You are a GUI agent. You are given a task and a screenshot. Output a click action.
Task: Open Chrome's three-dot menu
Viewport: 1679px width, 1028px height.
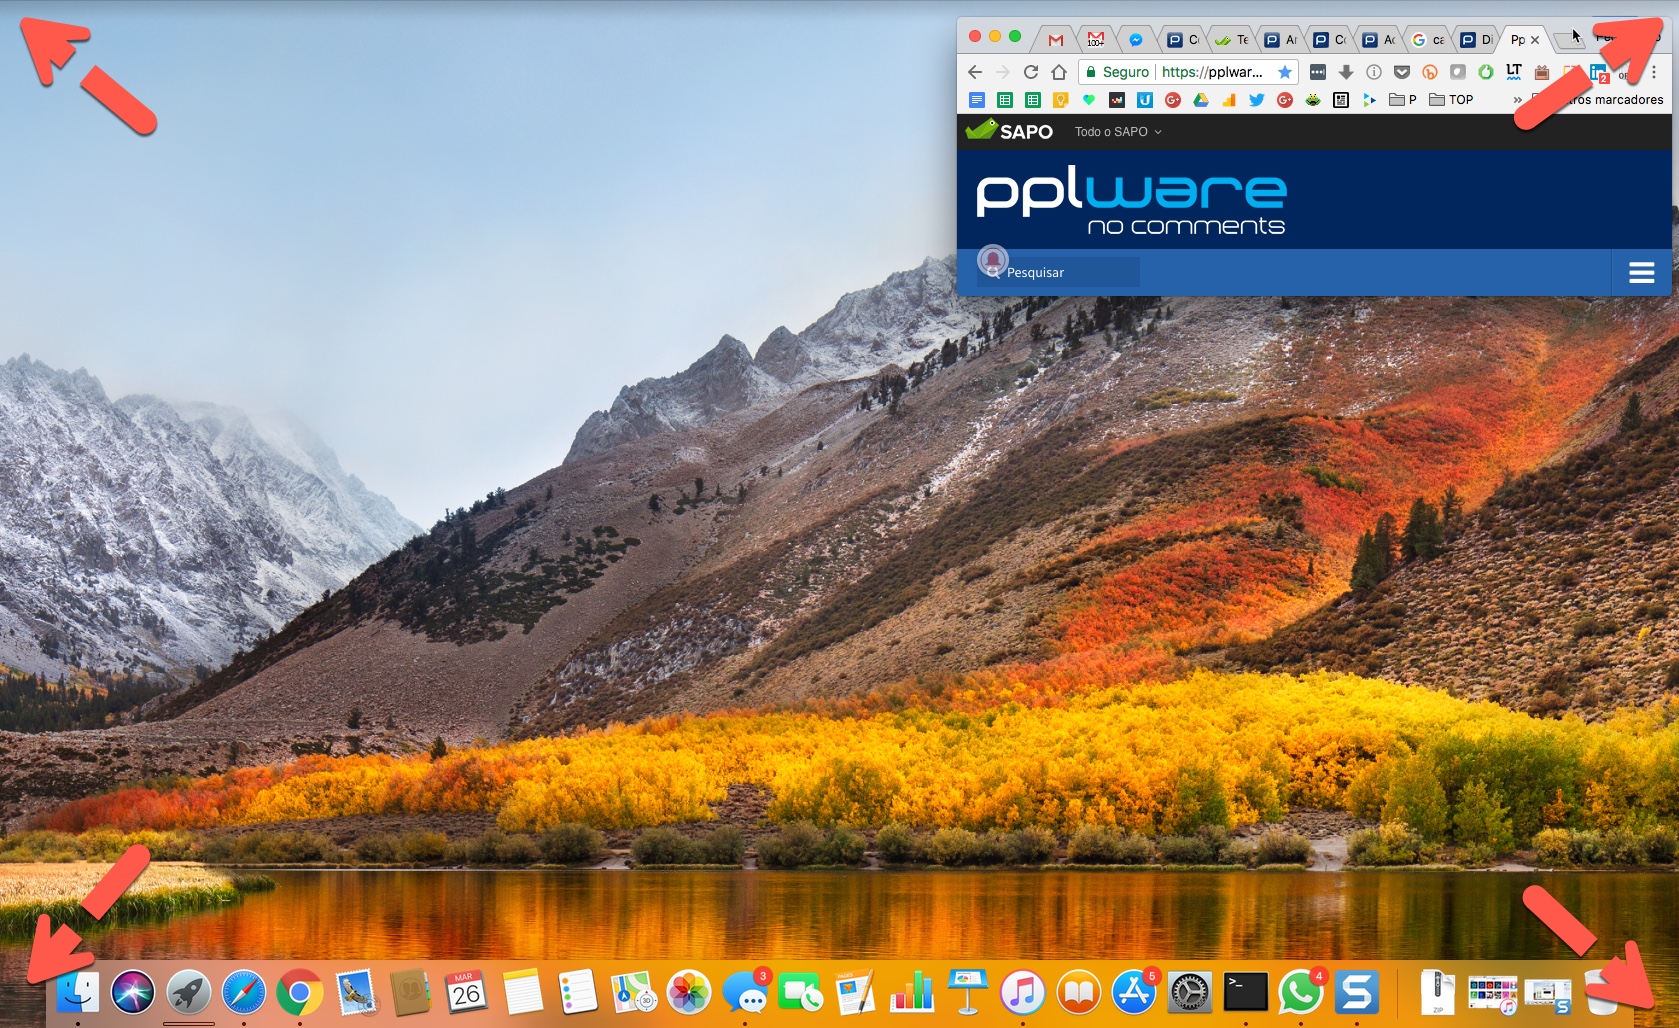coord(1654,72)
